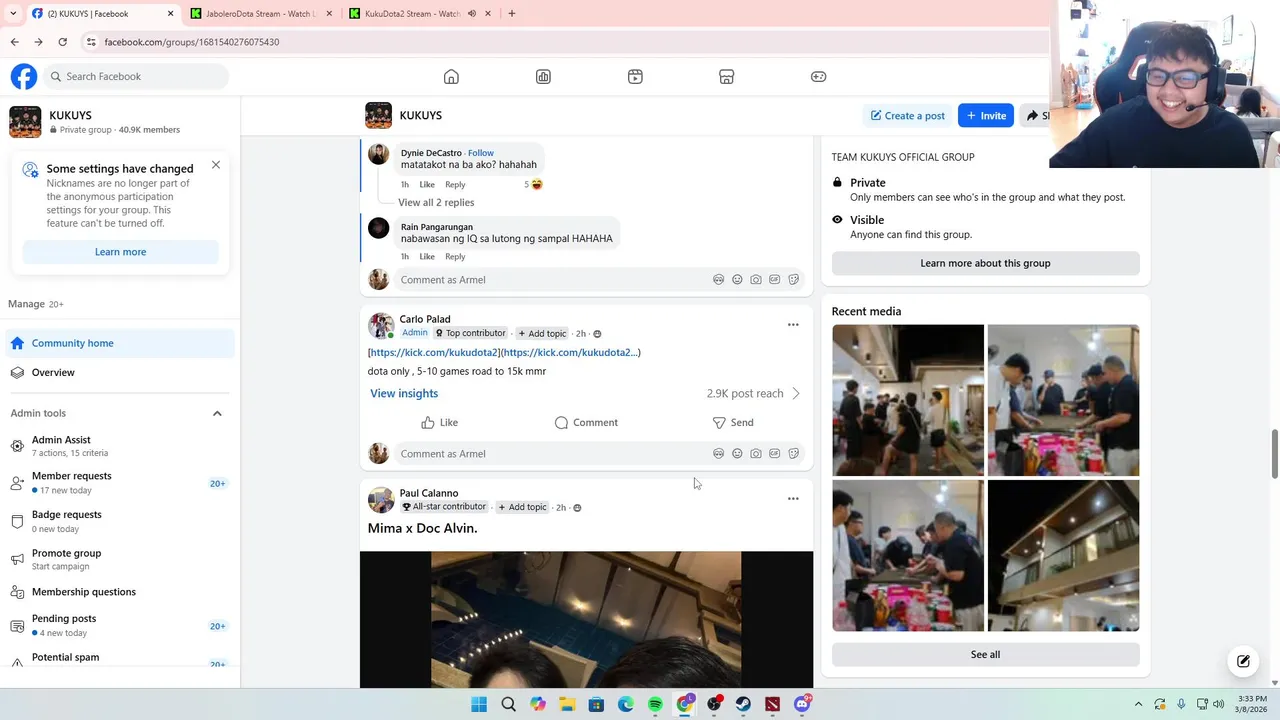Screen dimensions: 1280x720
Task: Open Facebook Gaming controller icon
Action: [819, 77]
